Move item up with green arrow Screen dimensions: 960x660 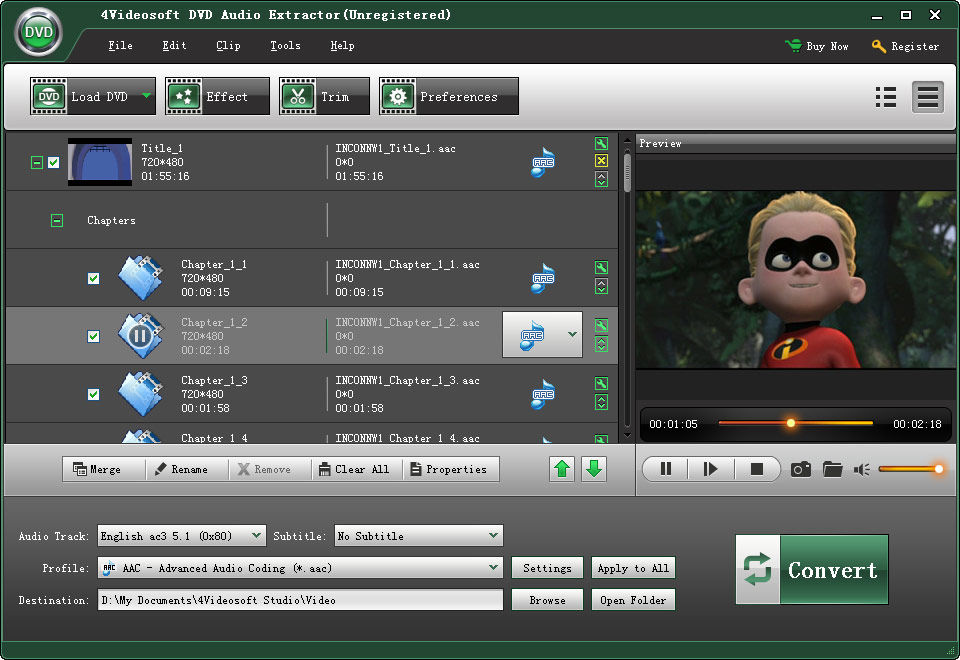[563, 469]
